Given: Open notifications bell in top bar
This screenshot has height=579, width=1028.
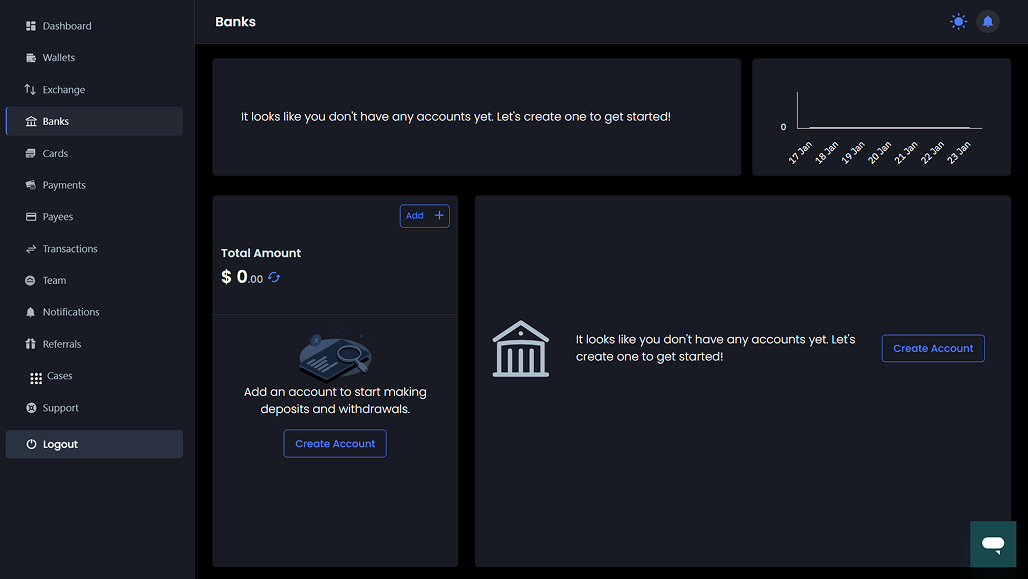Looking at the screenshot, I should (988, 22).
